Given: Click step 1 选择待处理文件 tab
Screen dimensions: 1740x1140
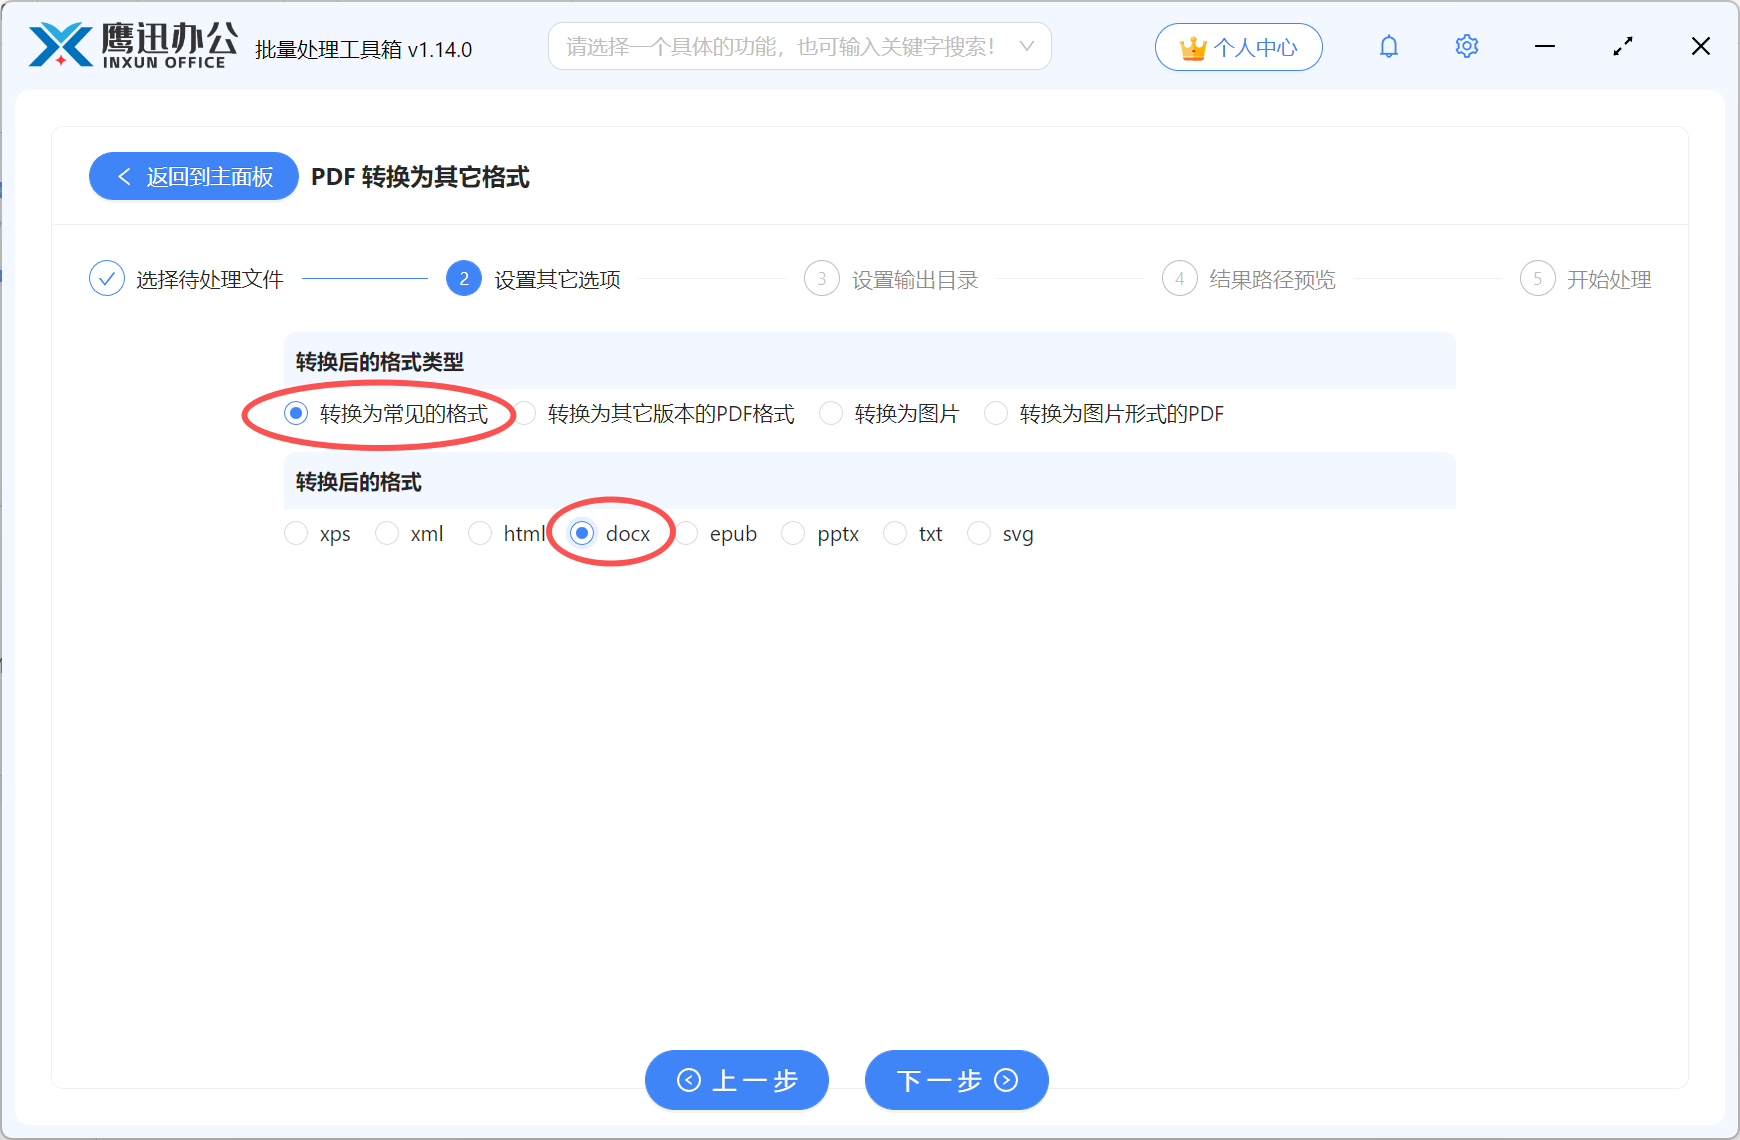Looking at the screenshot, I should coord(107,278).
